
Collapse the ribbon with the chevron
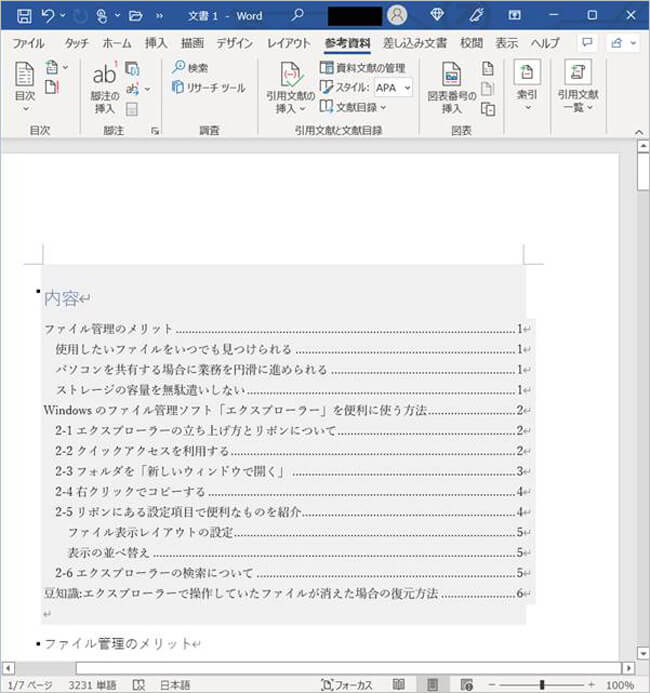coord(639,132)
